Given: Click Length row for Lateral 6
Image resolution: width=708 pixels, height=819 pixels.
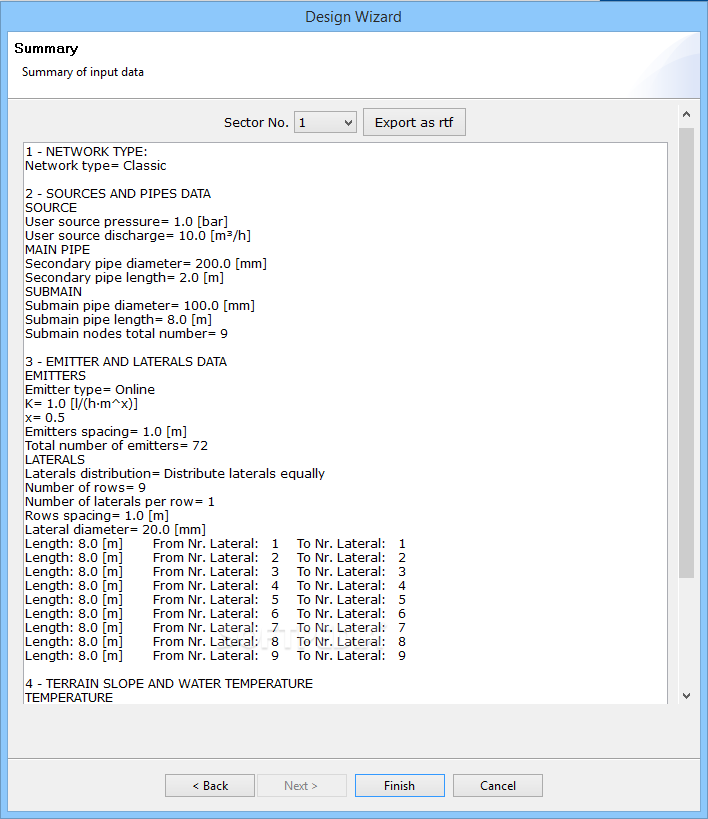Looking at the screenshot, I should click(x=215, y=614).
